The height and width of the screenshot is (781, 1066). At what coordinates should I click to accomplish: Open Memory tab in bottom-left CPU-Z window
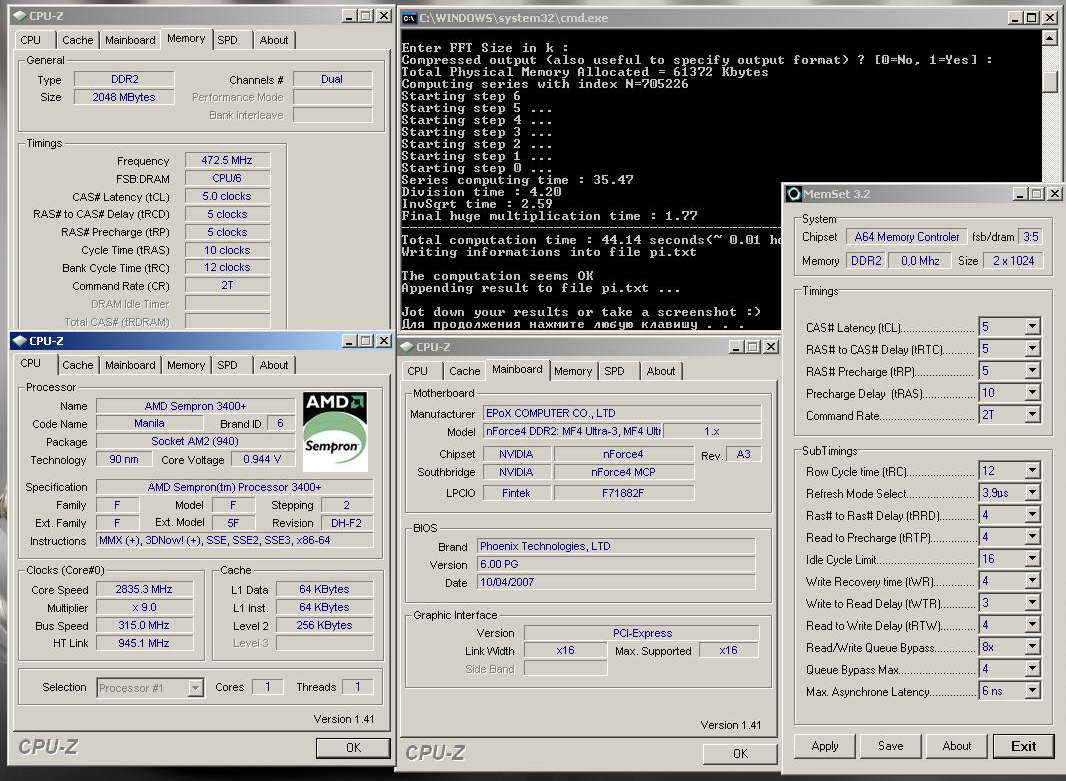point(186,365)
